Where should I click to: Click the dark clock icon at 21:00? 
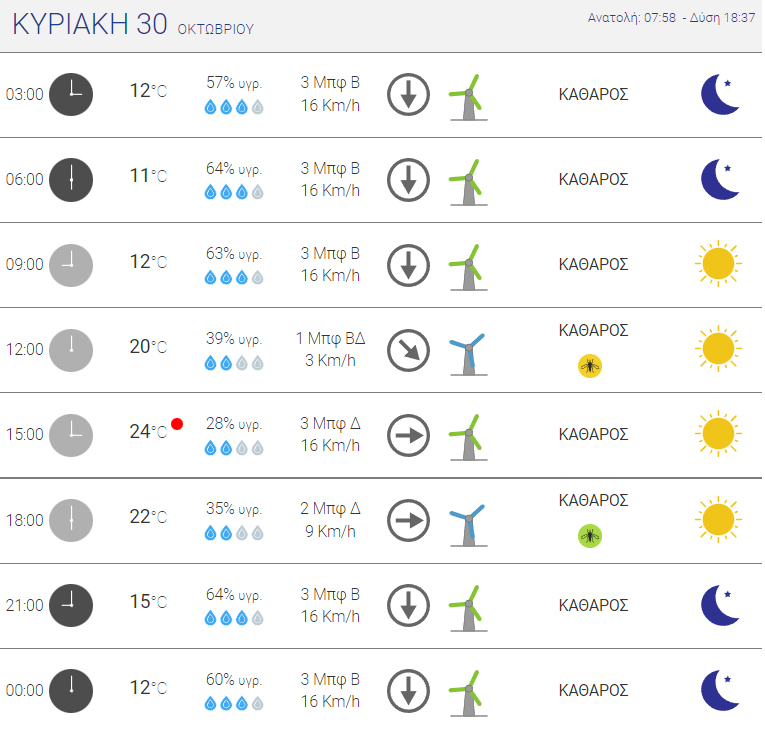[71, 605]
